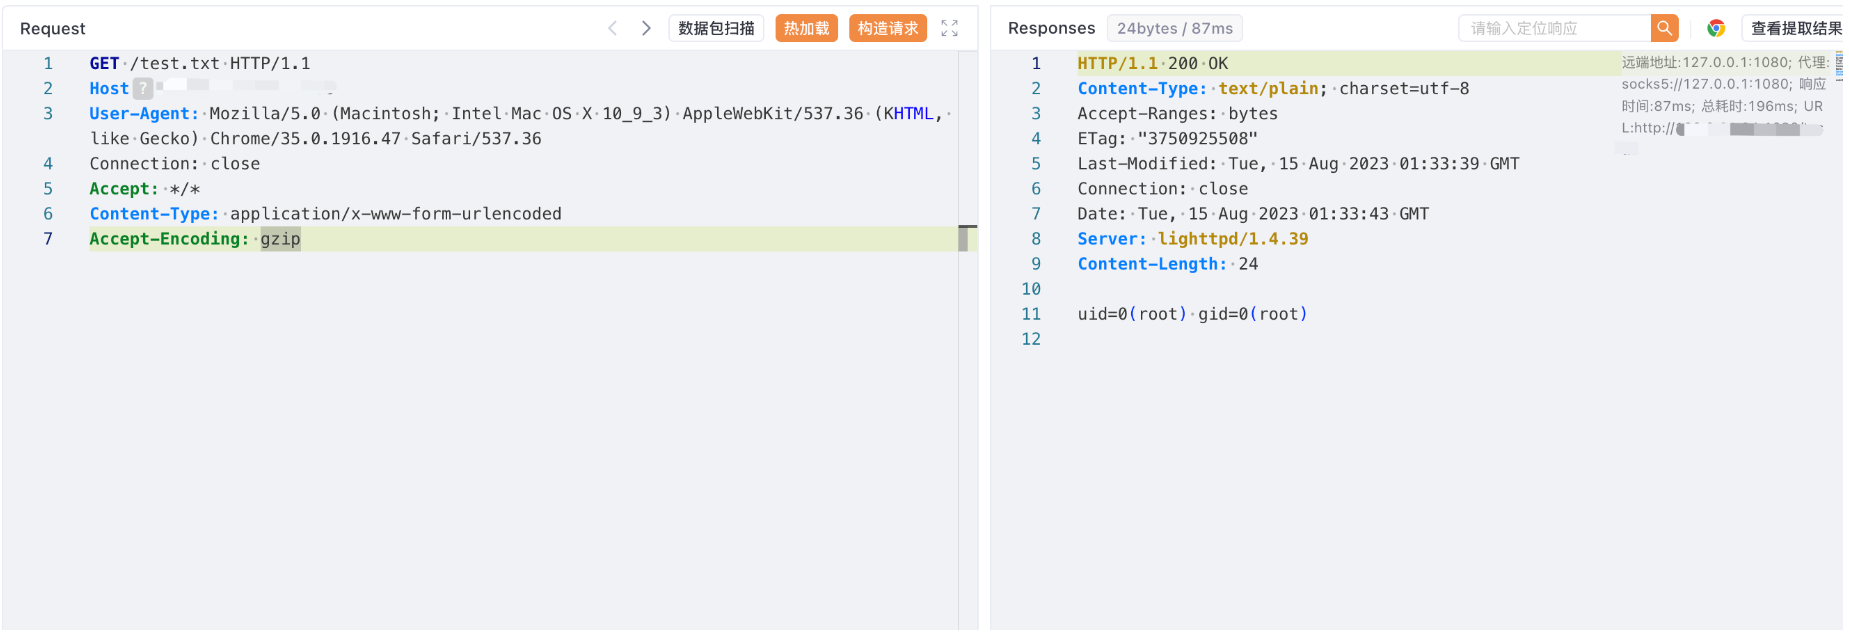The width and height of the screenshot is (1849, 640).
Task: Open response in browser via Chrome icon
Action: [1716, 28]
